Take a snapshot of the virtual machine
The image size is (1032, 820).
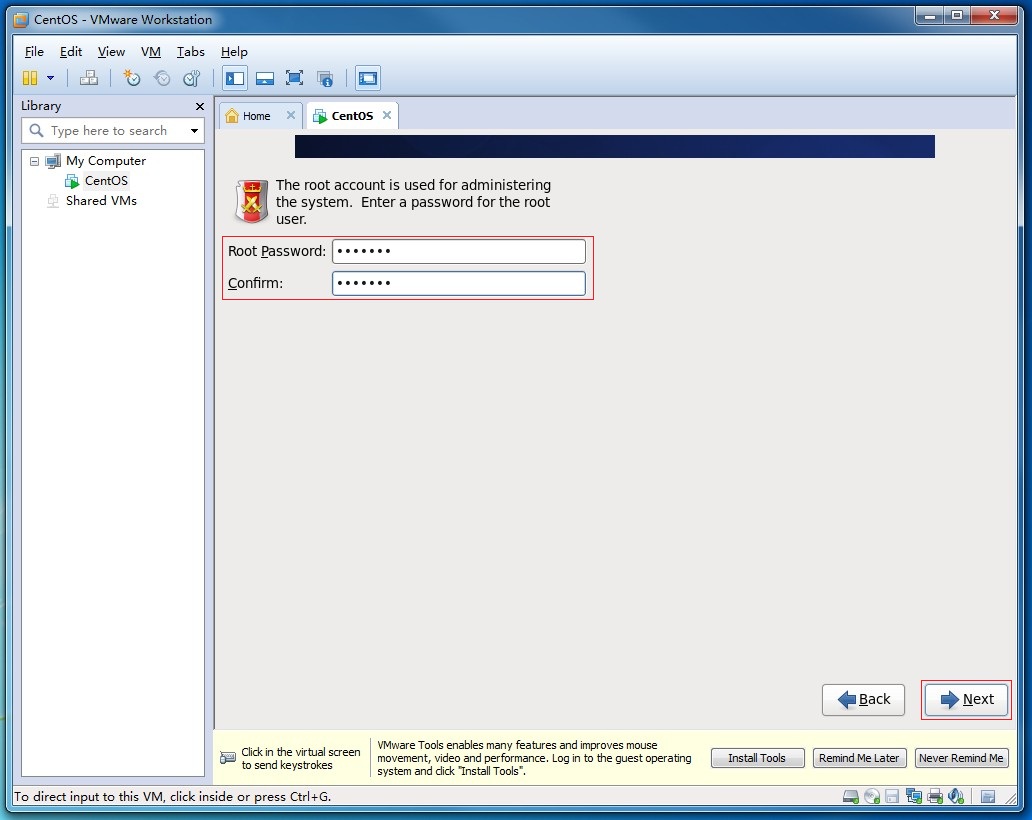(x=132, y=78)
